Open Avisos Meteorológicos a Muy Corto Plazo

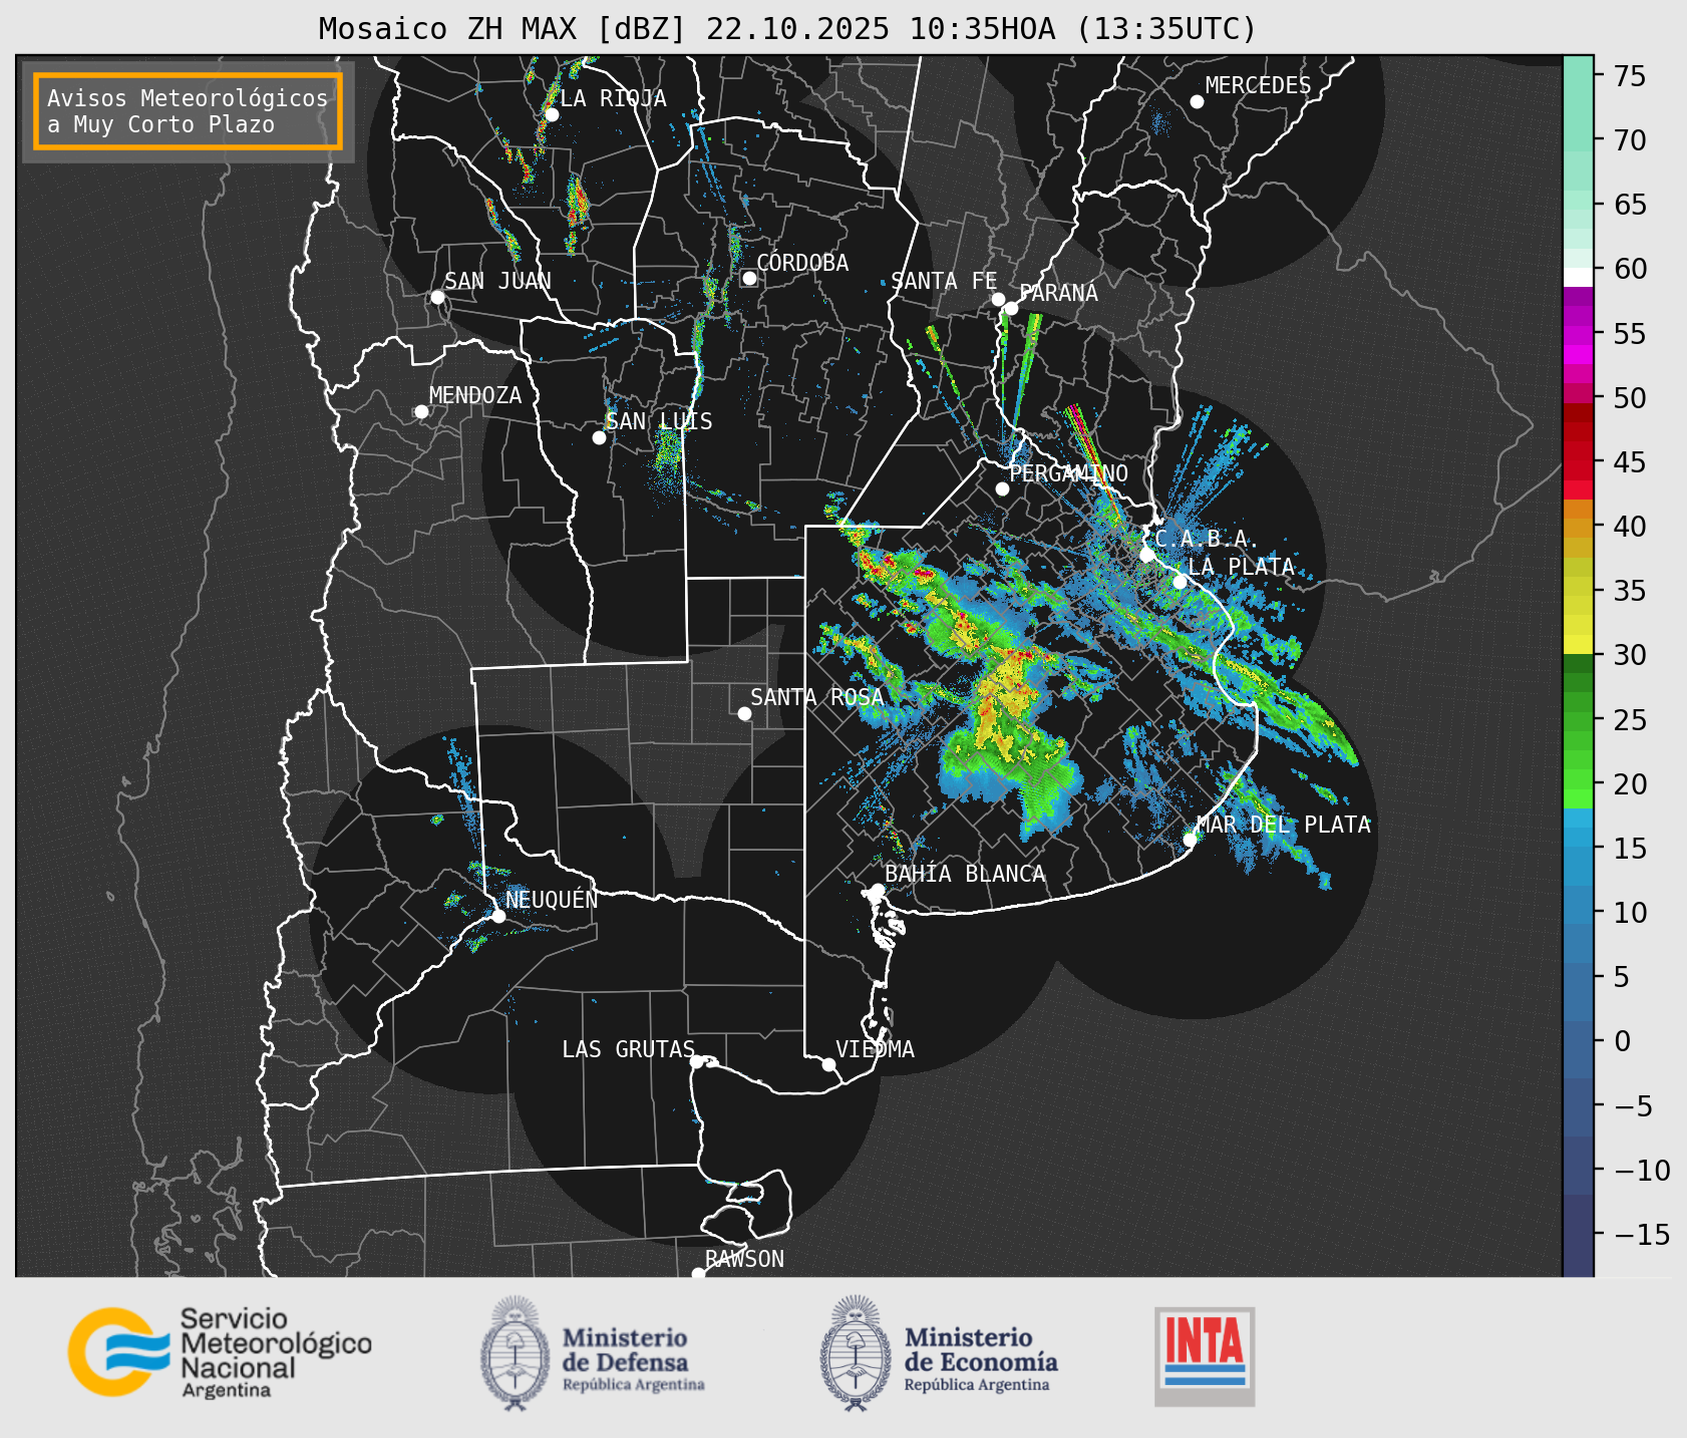point(188,111)
